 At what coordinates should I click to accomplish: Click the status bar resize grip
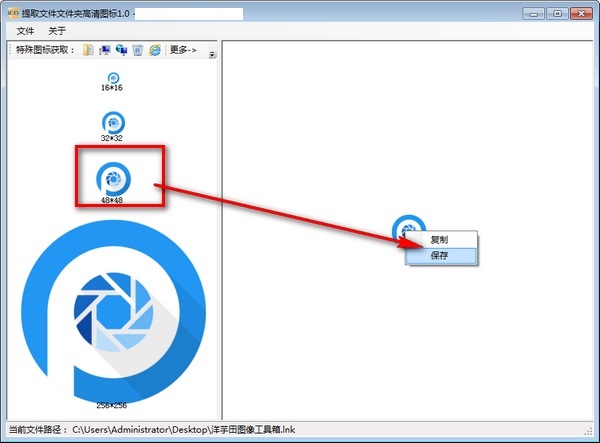(589, 432)
